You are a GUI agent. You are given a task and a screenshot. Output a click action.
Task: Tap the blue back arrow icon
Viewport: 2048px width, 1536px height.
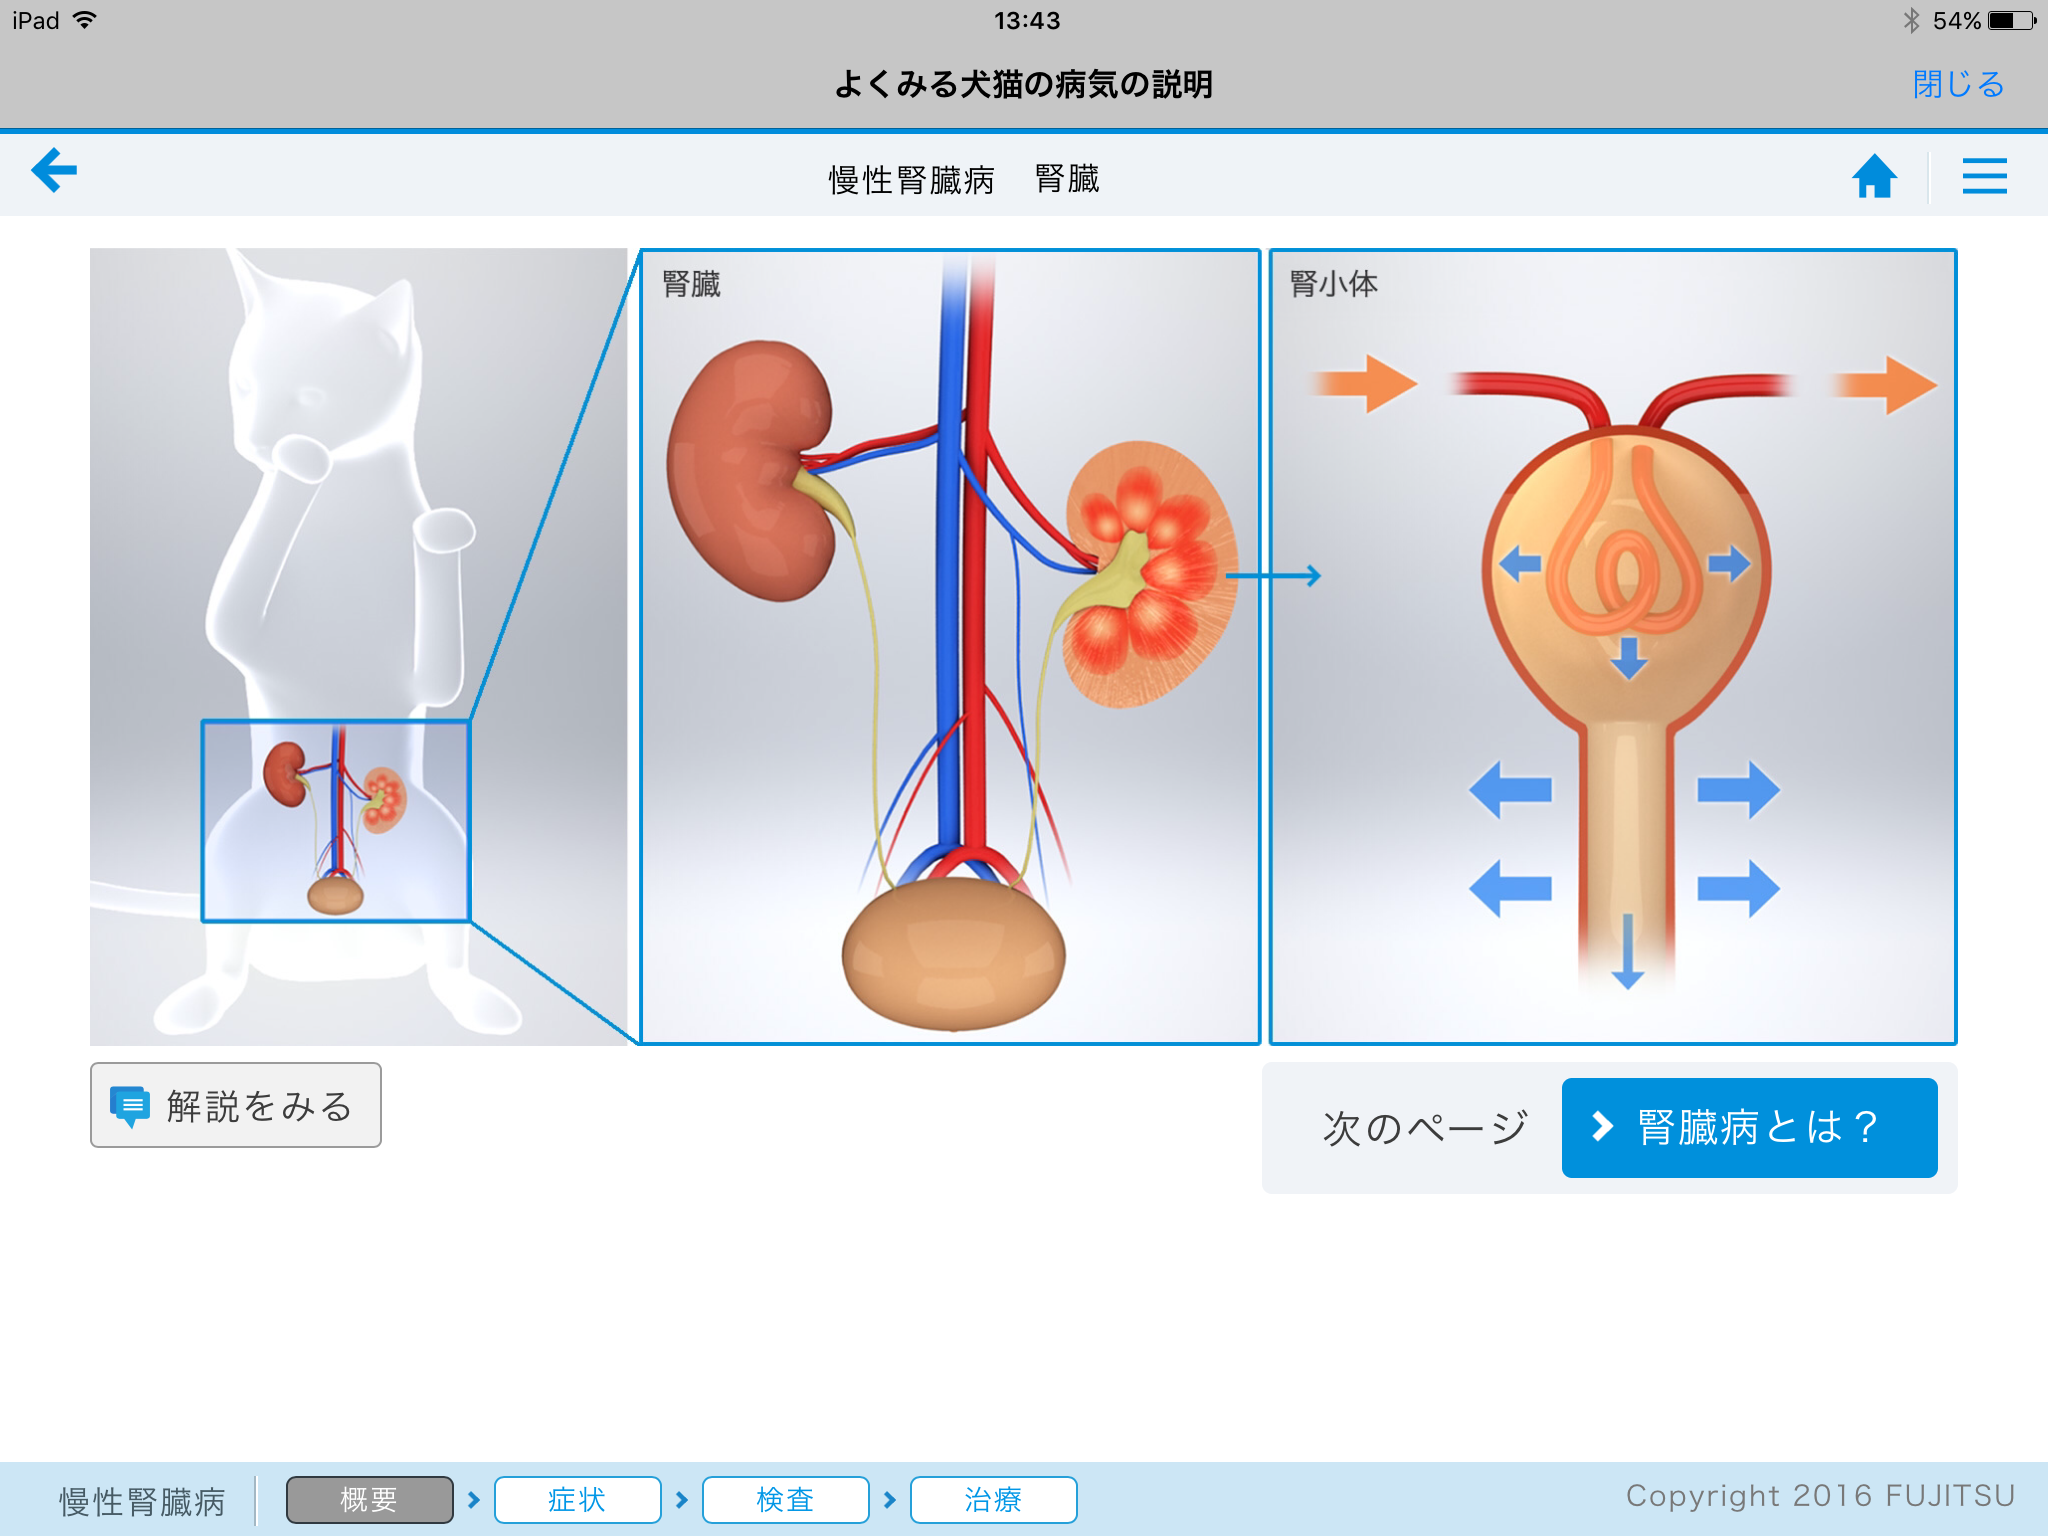54,171
